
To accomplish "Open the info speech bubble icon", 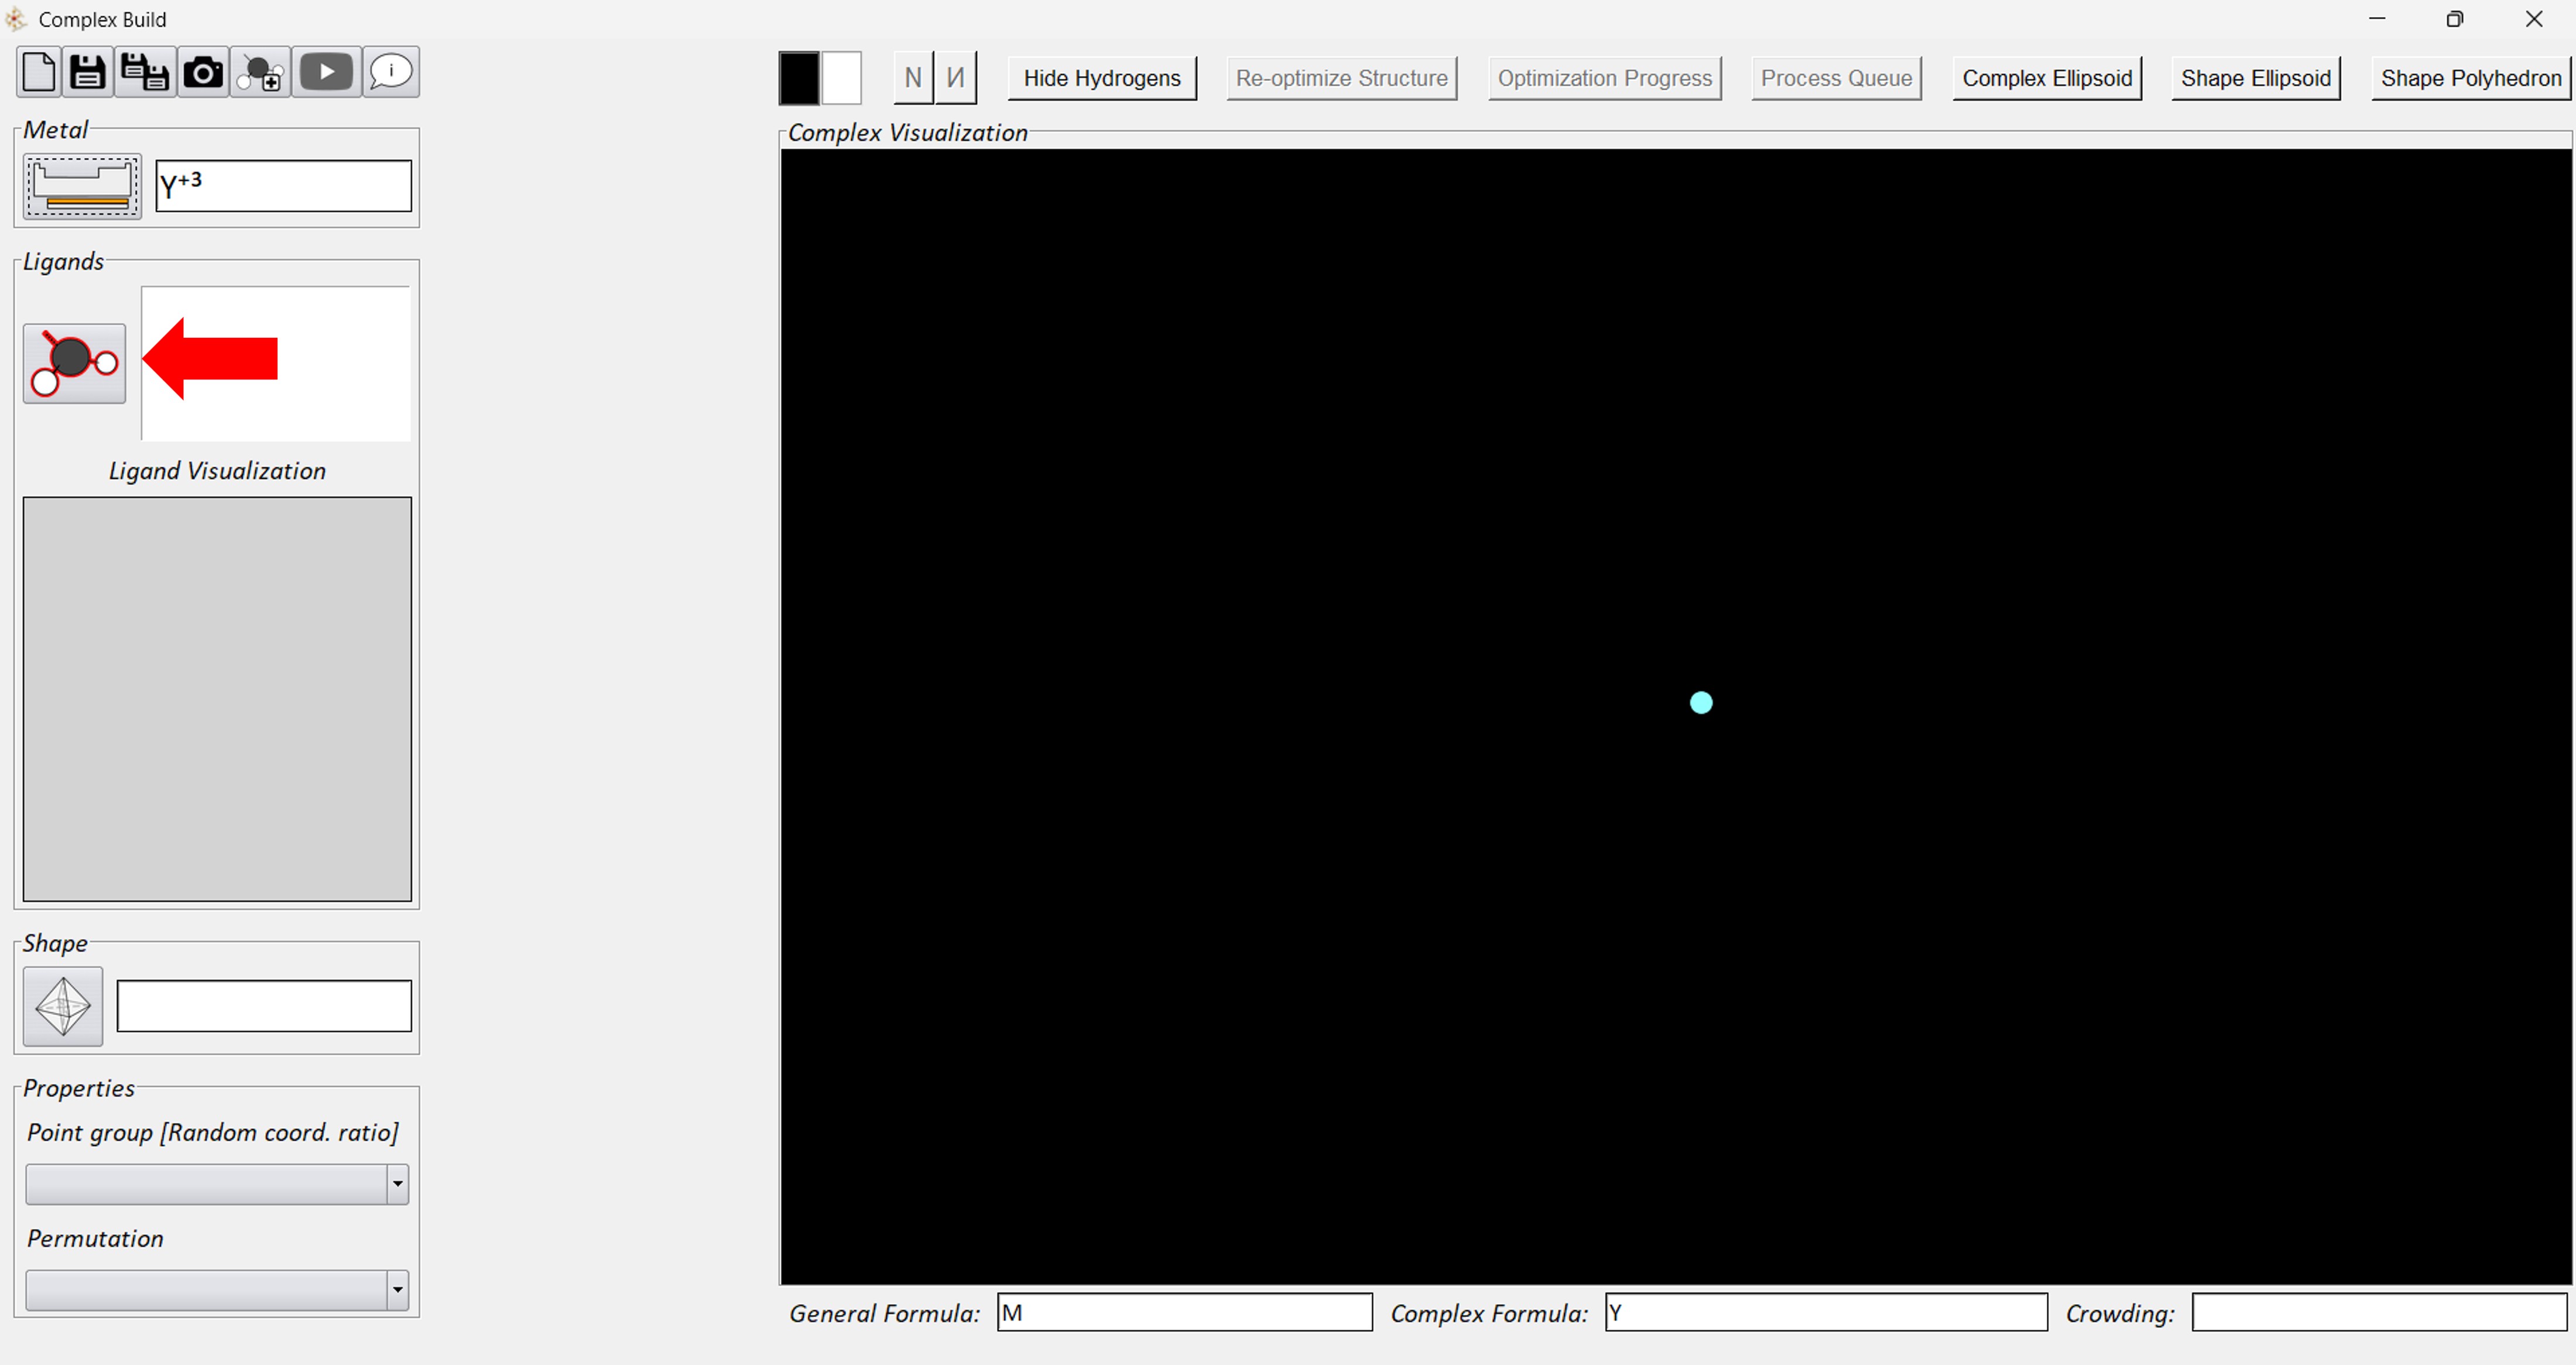I will tap(391, 72).
